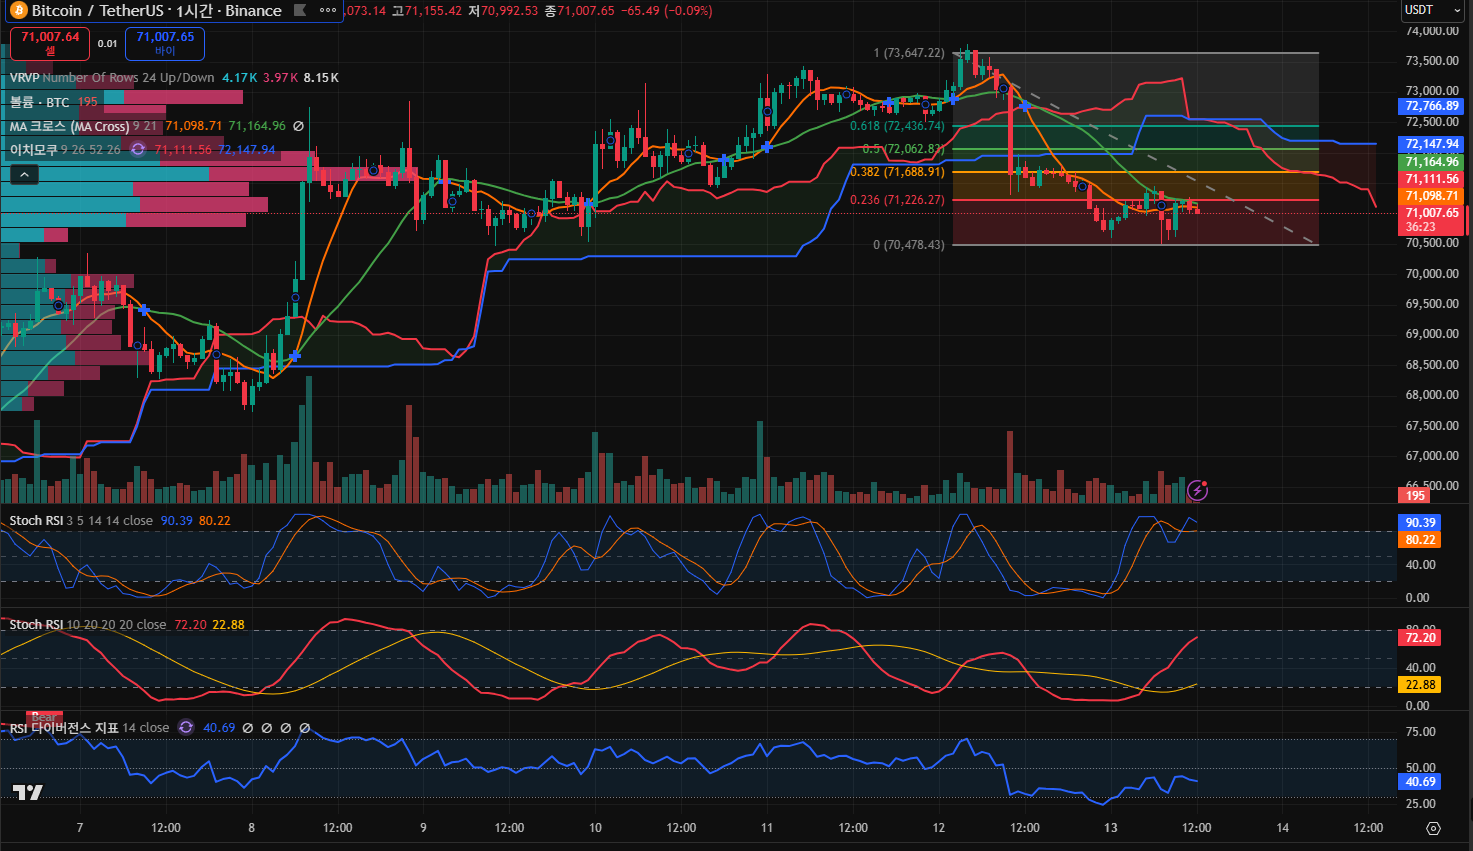
Task: Open chart settings gear at bottom right
Action: [x=1433, y=828]
